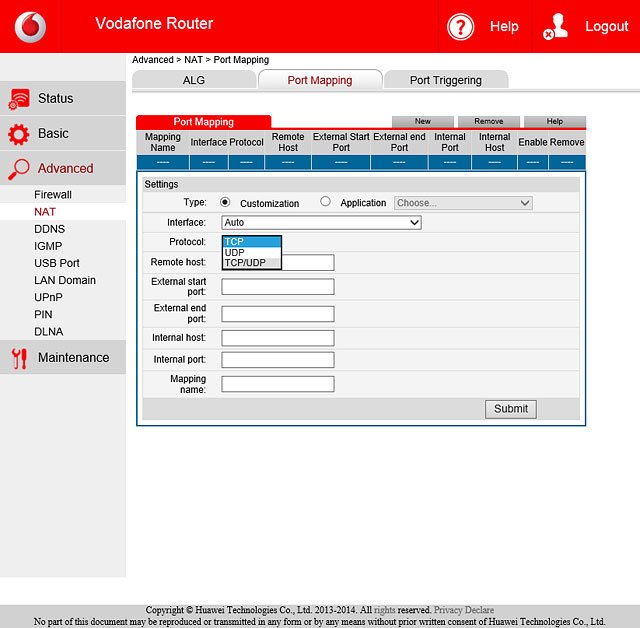Open USB Port settings in sidebar

click(x=57, y=263)
